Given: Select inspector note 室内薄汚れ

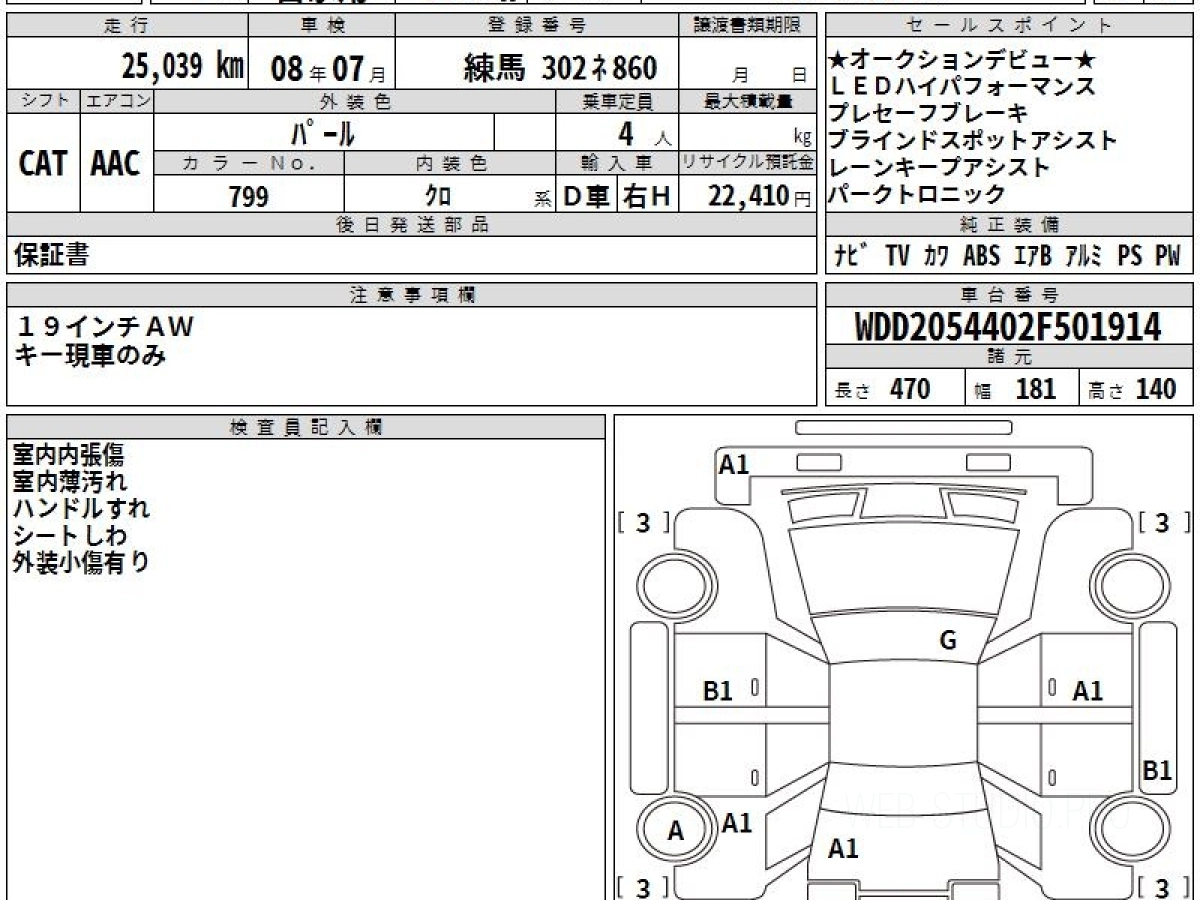Looking at the screenshot, I should (70, 482).
